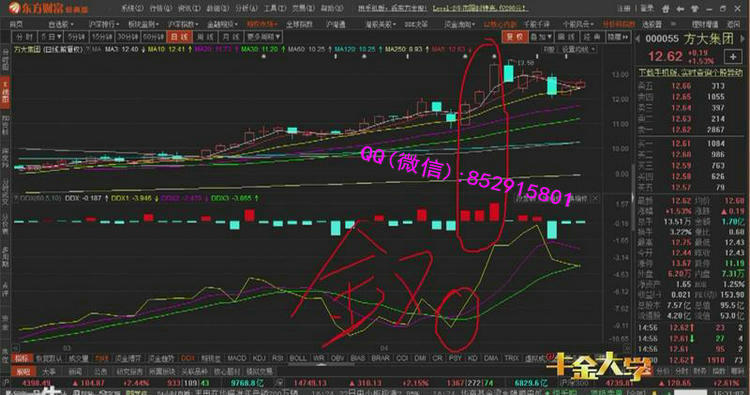
Task: Close the DDX indicator sub-panel
Action: point(595,198)
